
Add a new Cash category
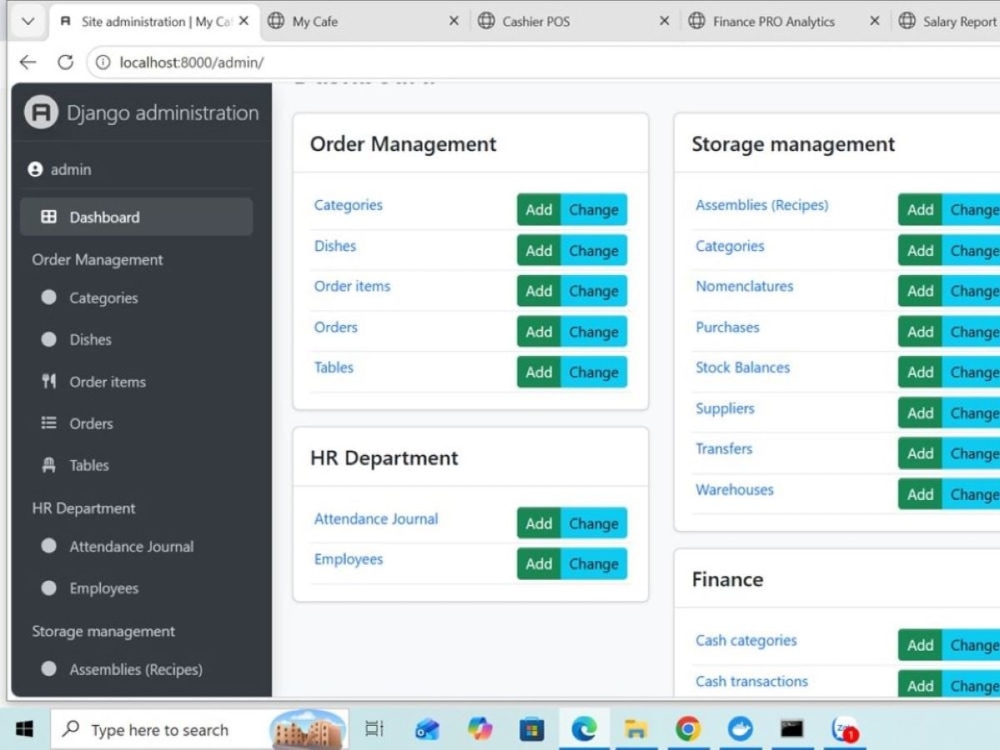tap(920, 645)
